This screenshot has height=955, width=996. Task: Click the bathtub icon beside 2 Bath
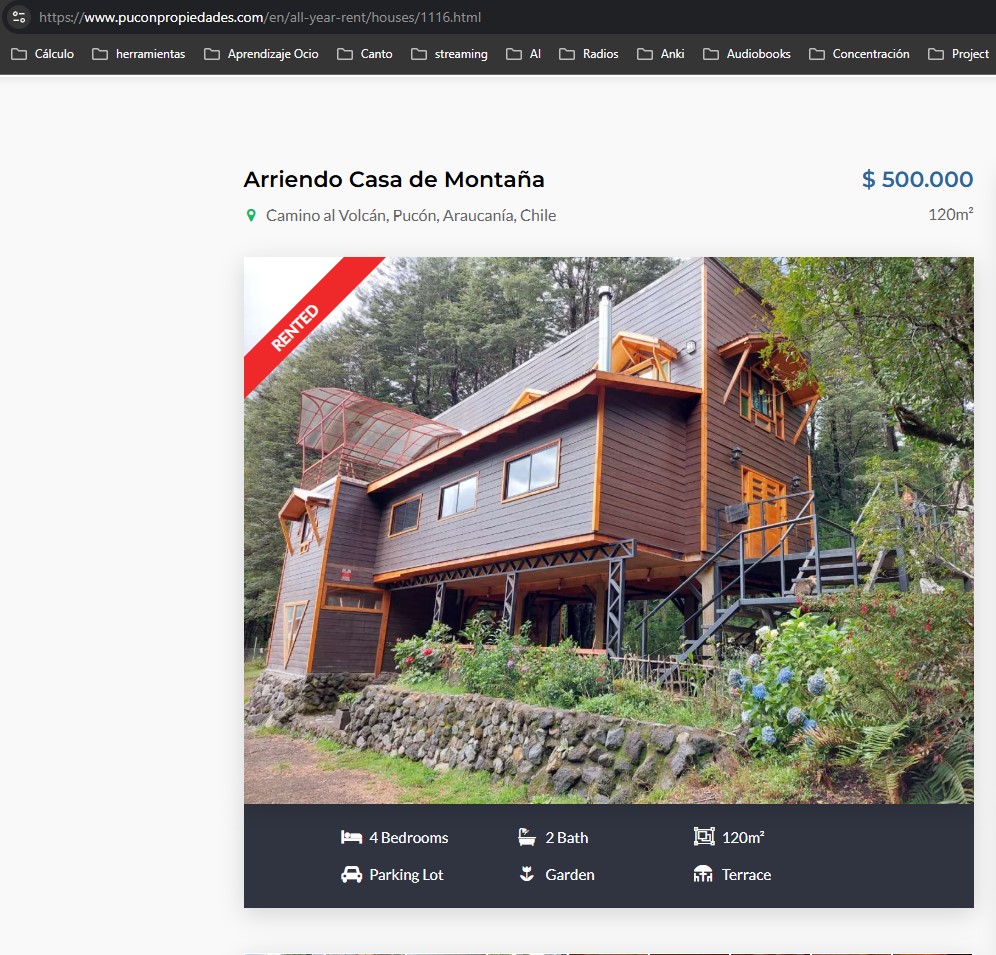527,837
